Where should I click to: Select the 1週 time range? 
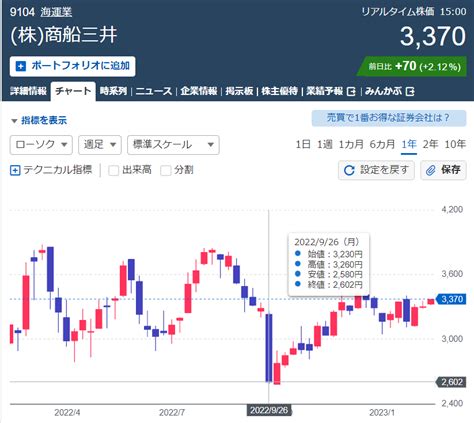[x=325, y=144]
